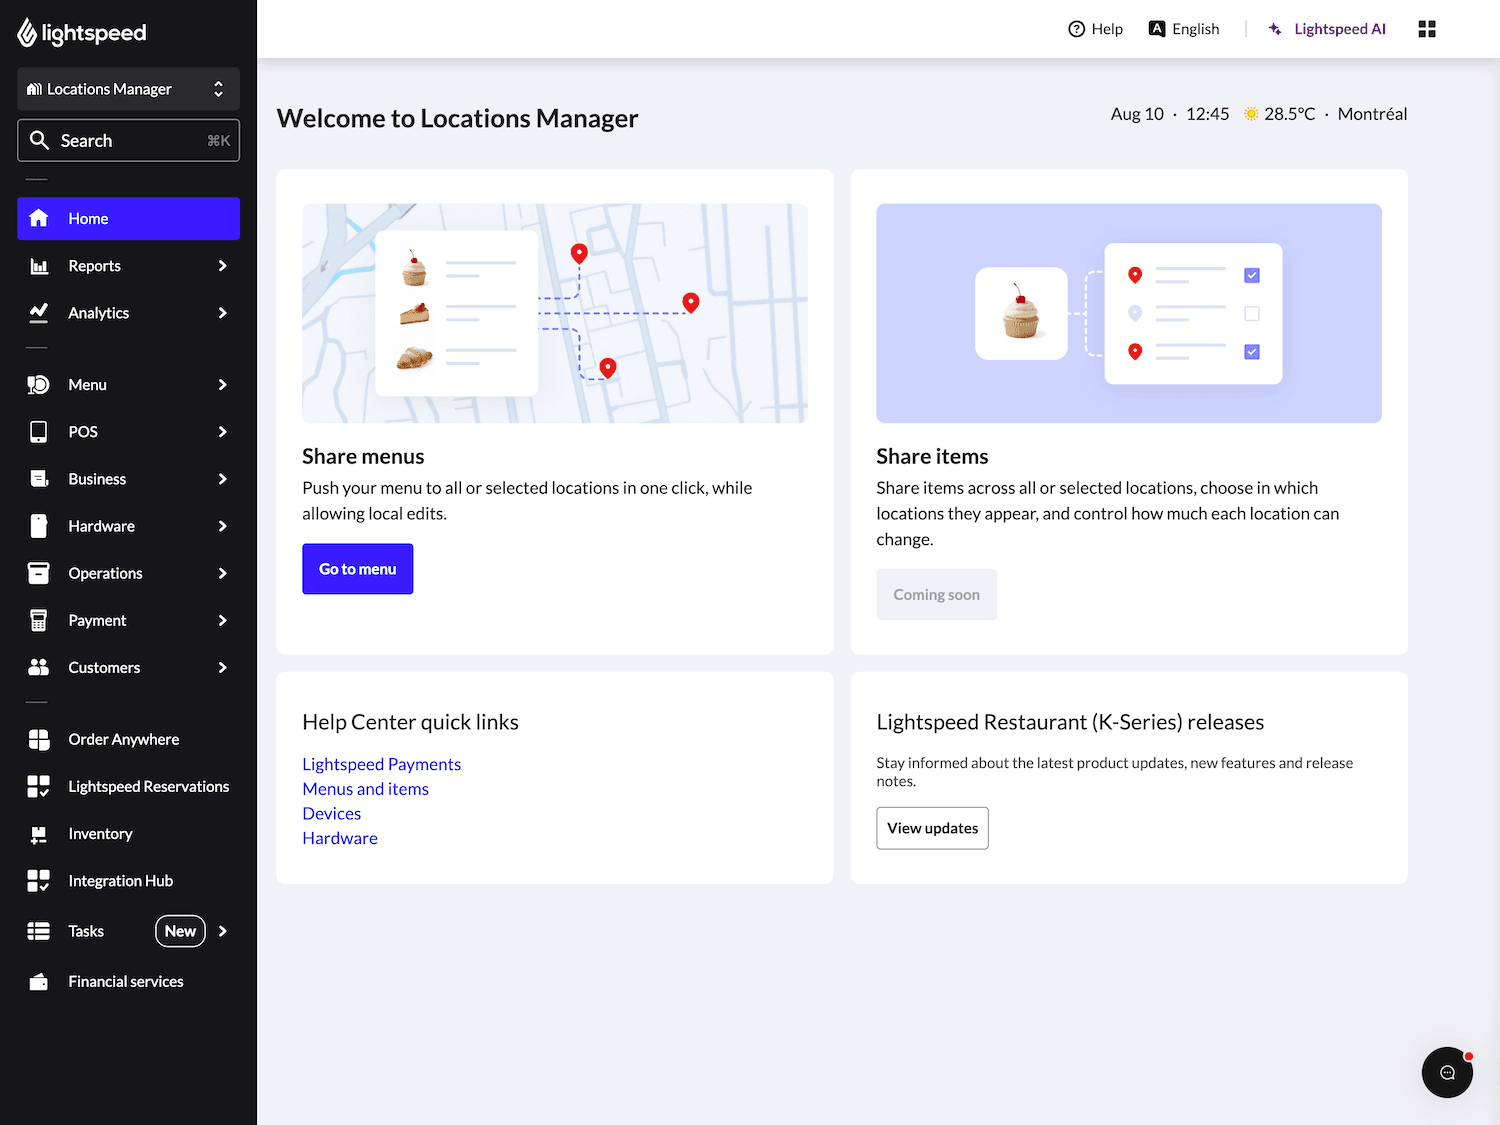Open the apps grid icon
Screen dimensions: 1500x1125
(1427, 29)
